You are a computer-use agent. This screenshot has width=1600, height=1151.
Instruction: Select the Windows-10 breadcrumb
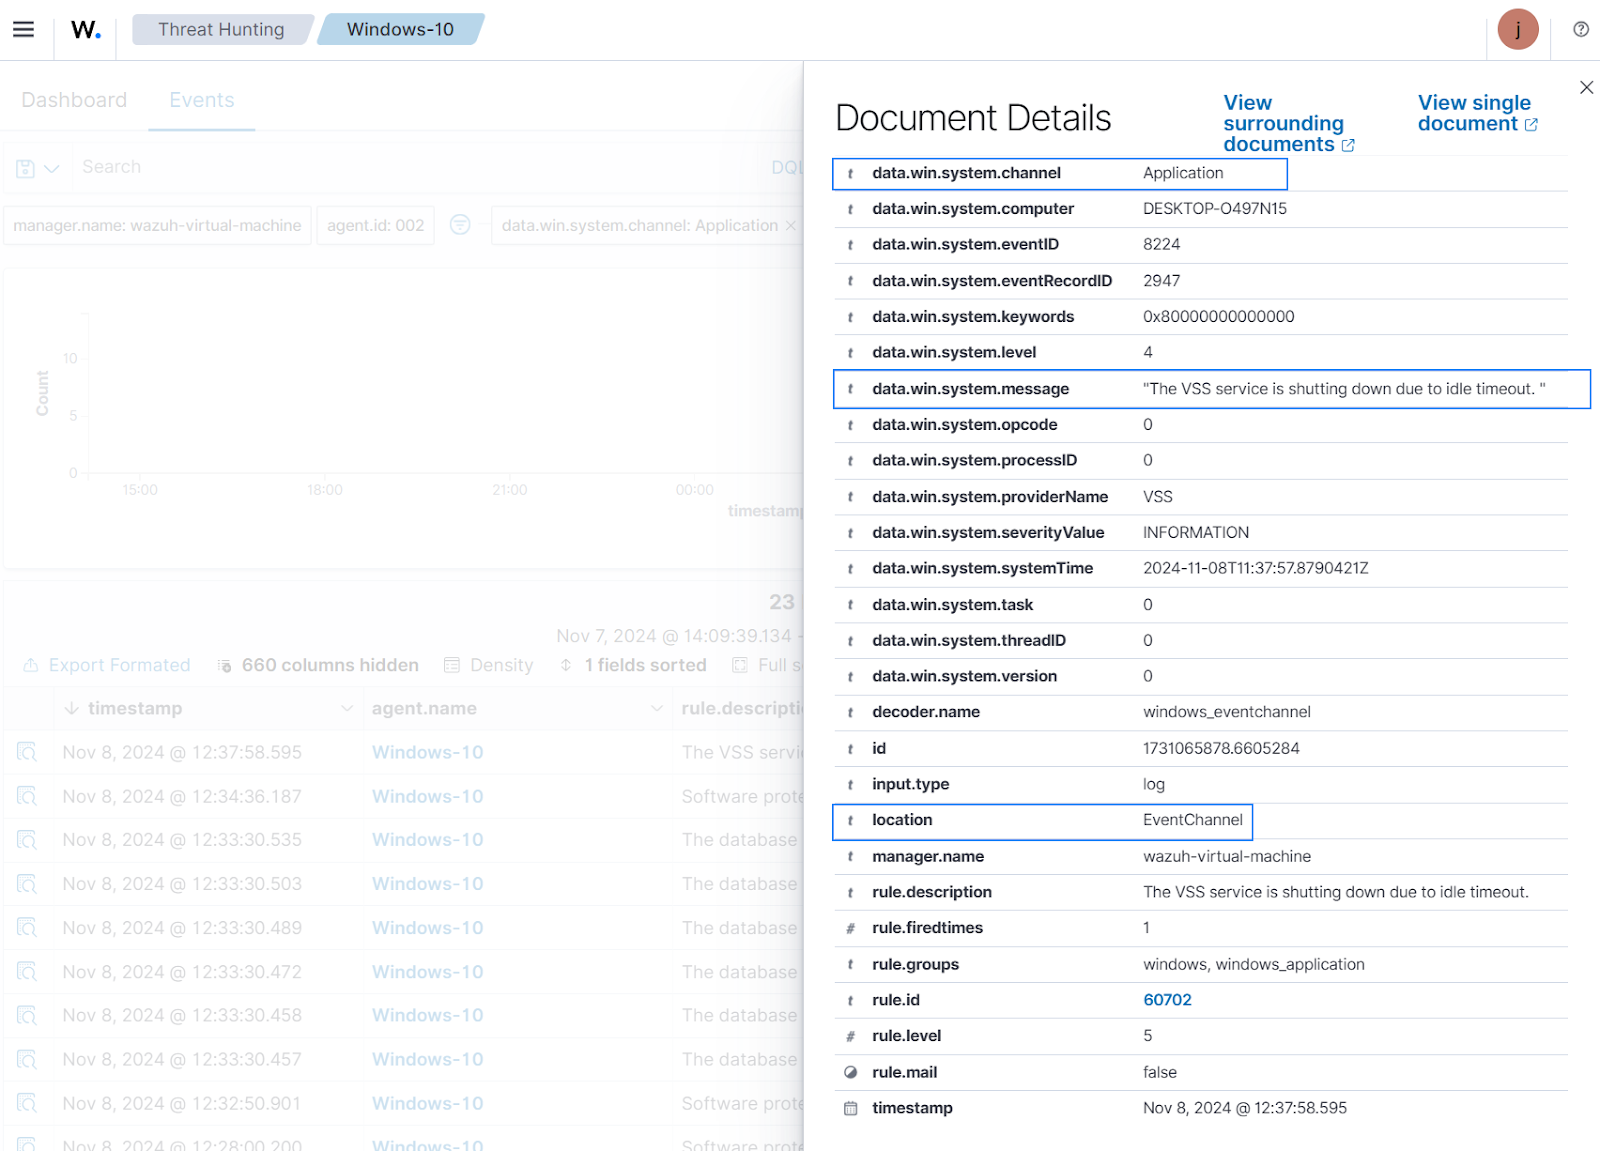tap(400, 29)
